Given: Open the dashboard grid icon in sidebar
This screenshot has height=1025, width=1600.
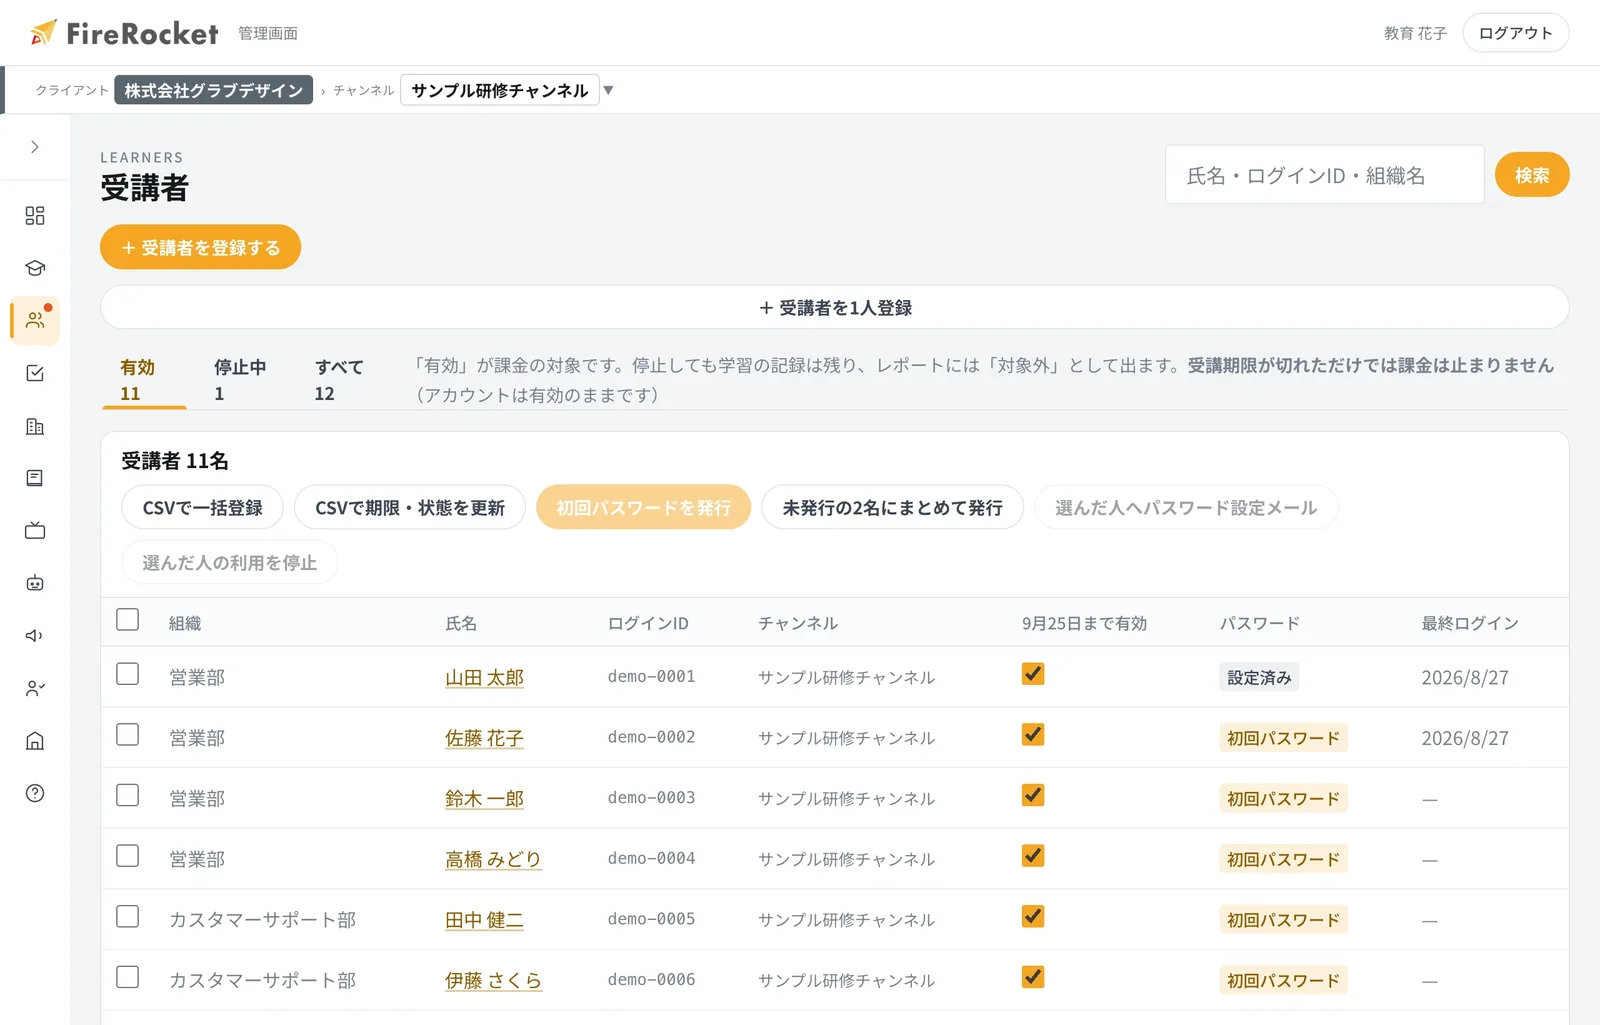Looking at the screenshot, I should pyautogui.click(x=35, y=216).
